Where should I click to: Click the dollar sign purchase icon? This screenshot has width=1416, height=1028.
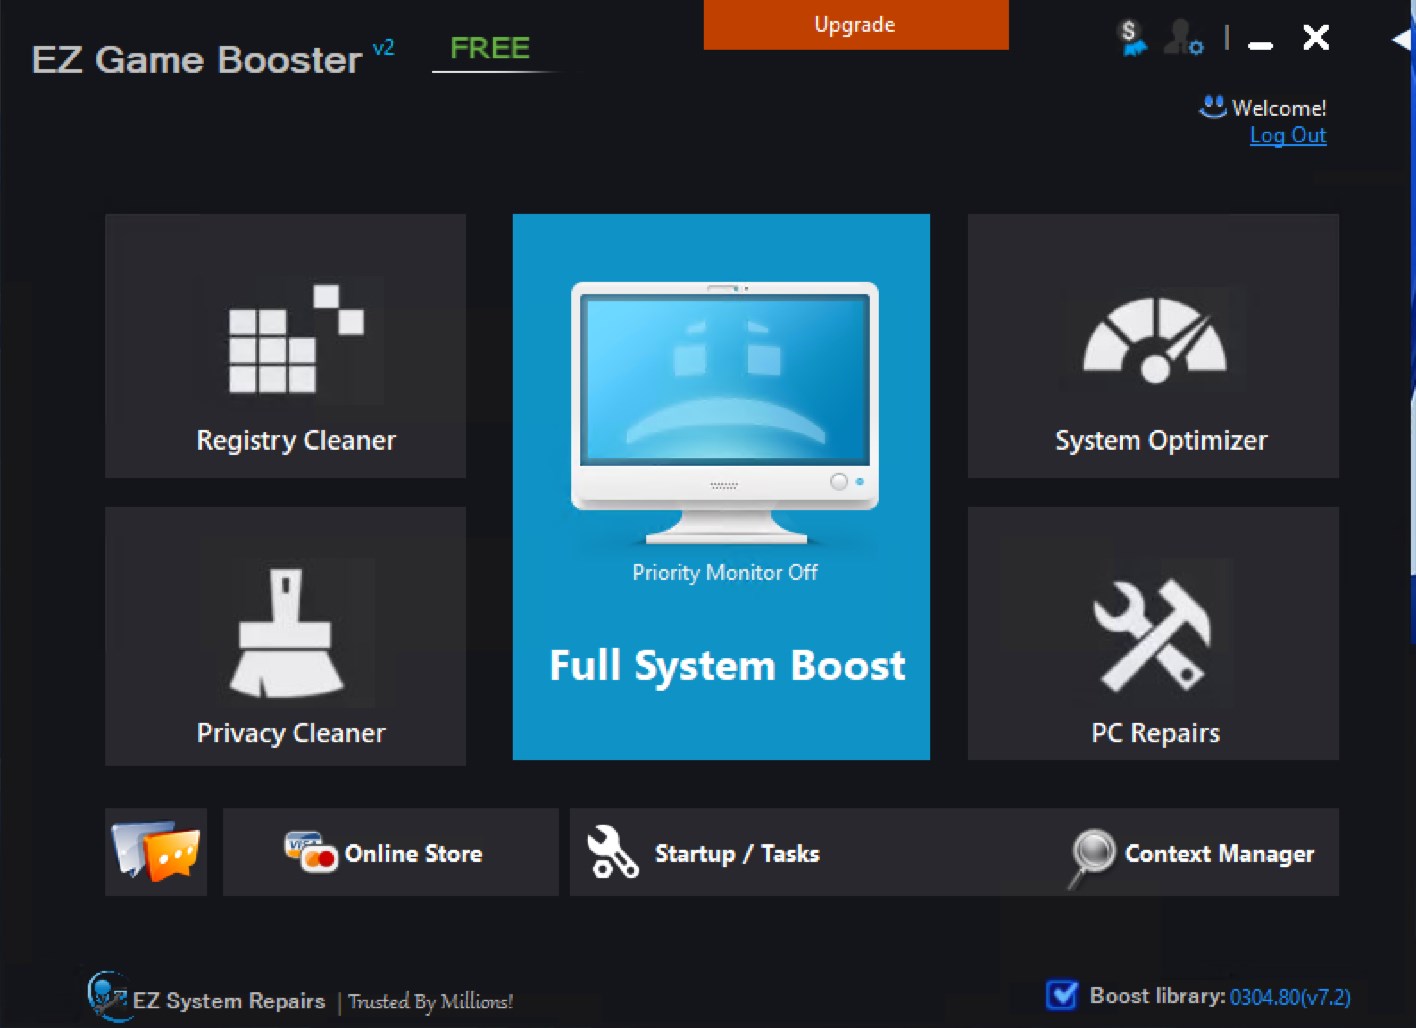point(1132,38)
